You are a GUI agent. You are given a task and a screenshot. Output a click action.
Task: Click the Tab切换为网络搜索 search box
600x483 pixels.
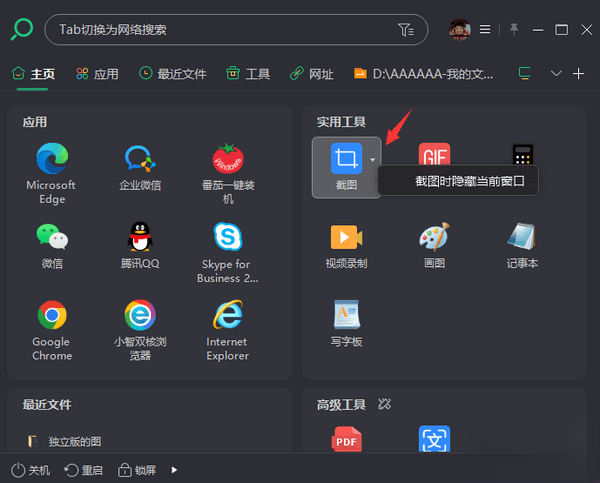[x=236, y=29]
